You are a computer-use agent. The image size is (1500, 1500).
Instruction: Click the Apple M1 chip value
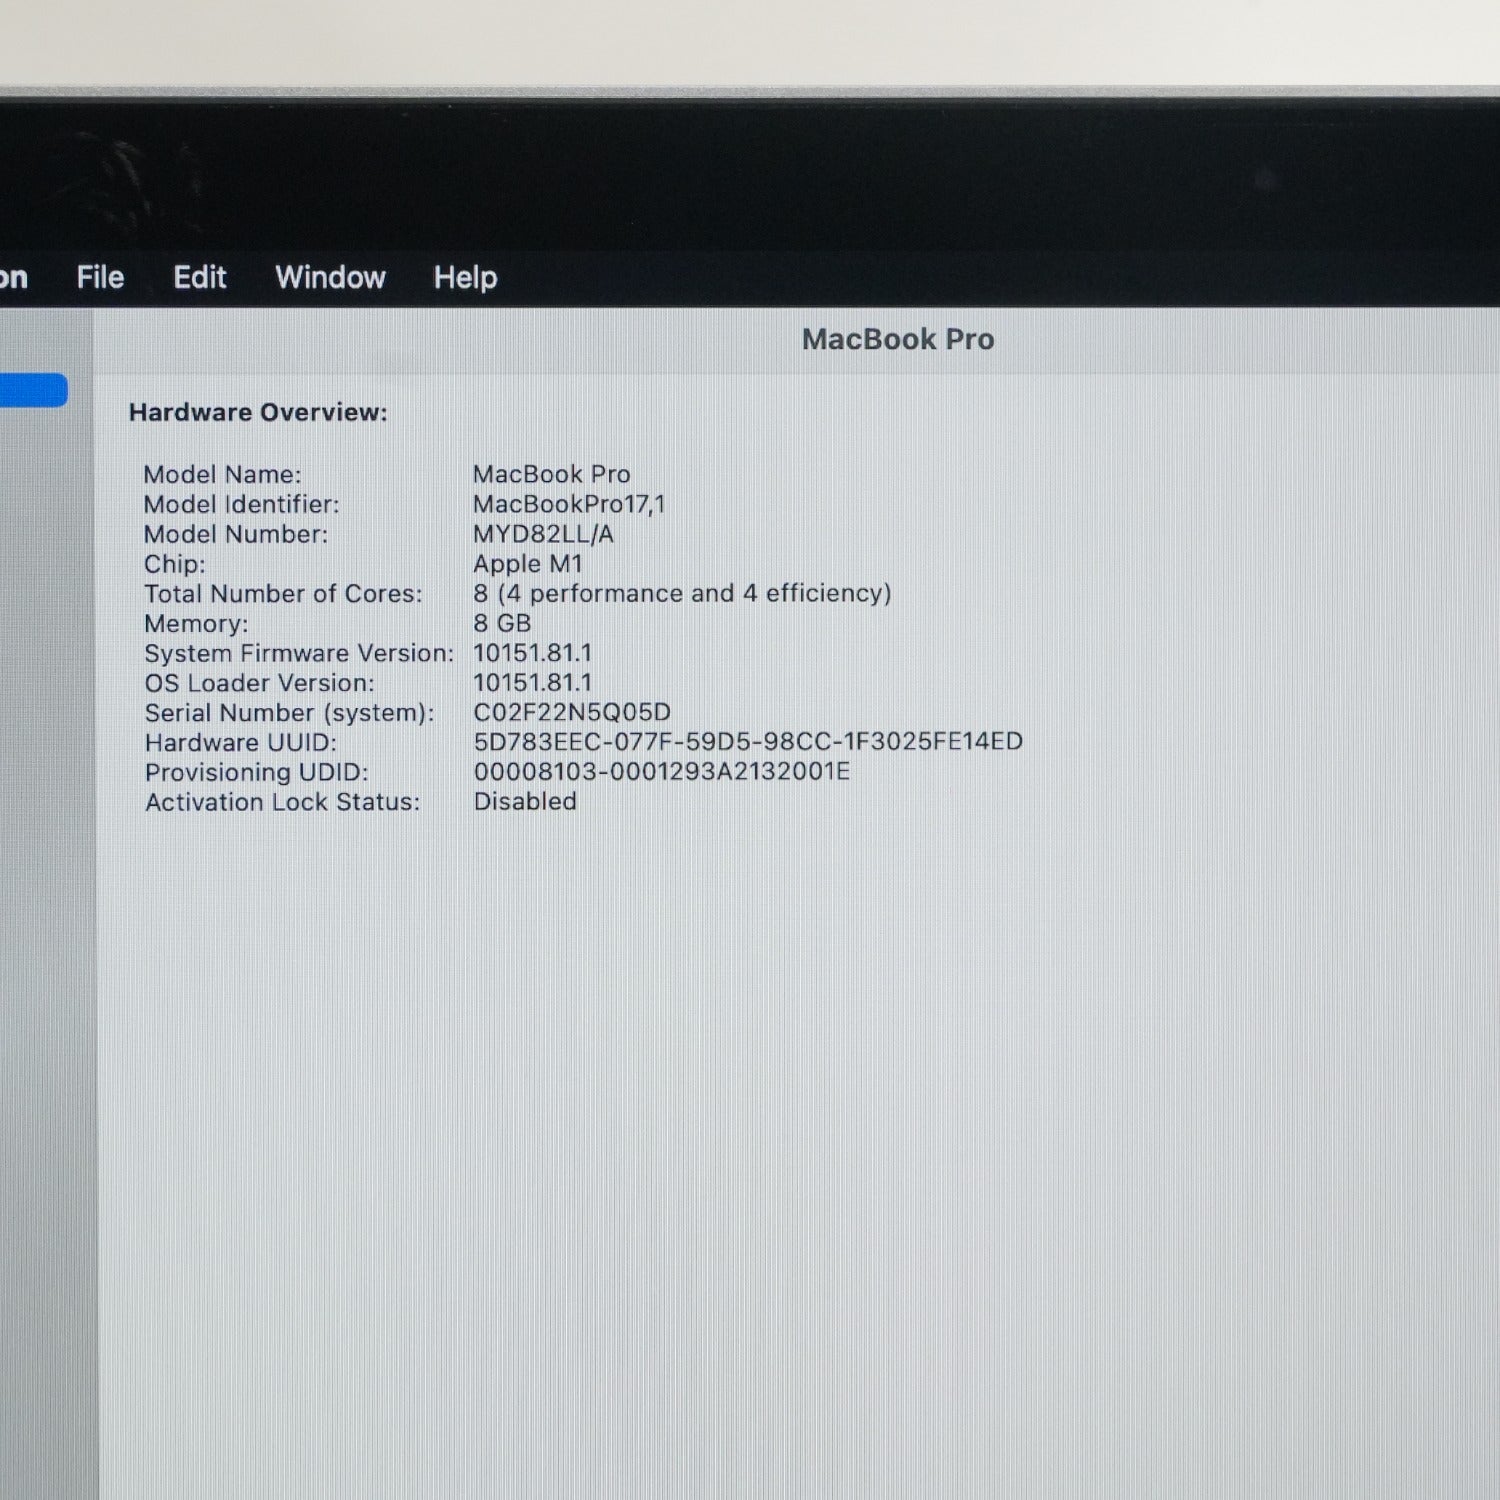pyautogui.click(x=527, y=564)
